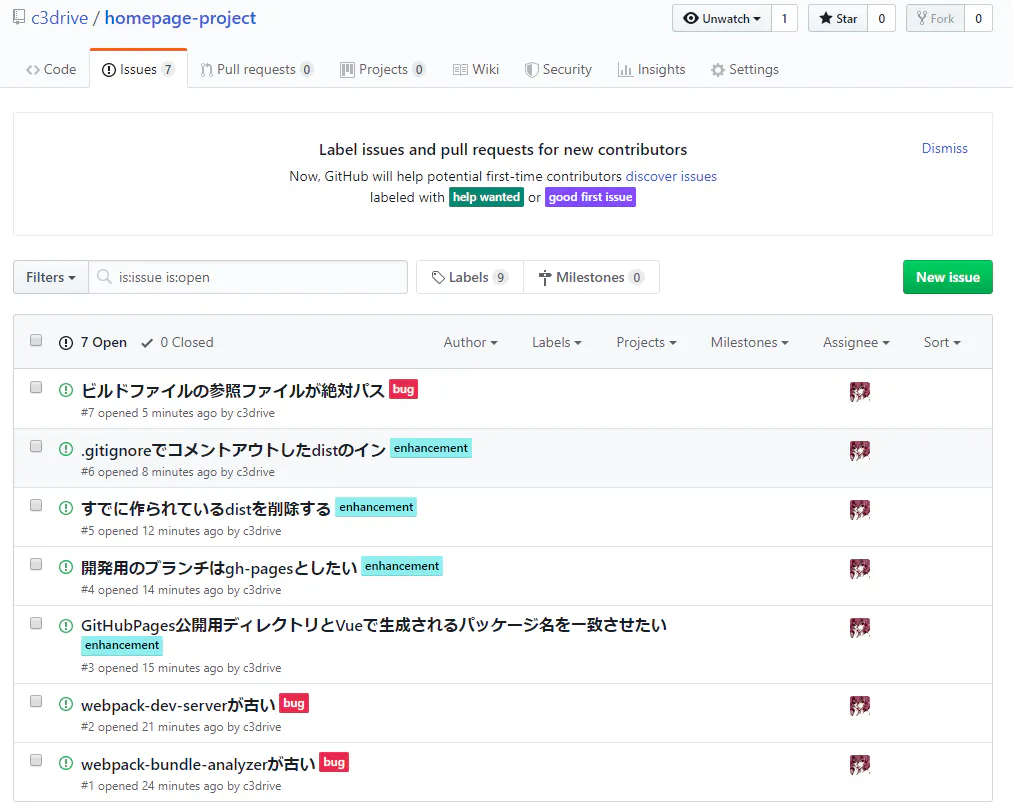Toggle the select-all issues checkbox
Viewport: 1013px width, 809px height.
coord(36,341)
